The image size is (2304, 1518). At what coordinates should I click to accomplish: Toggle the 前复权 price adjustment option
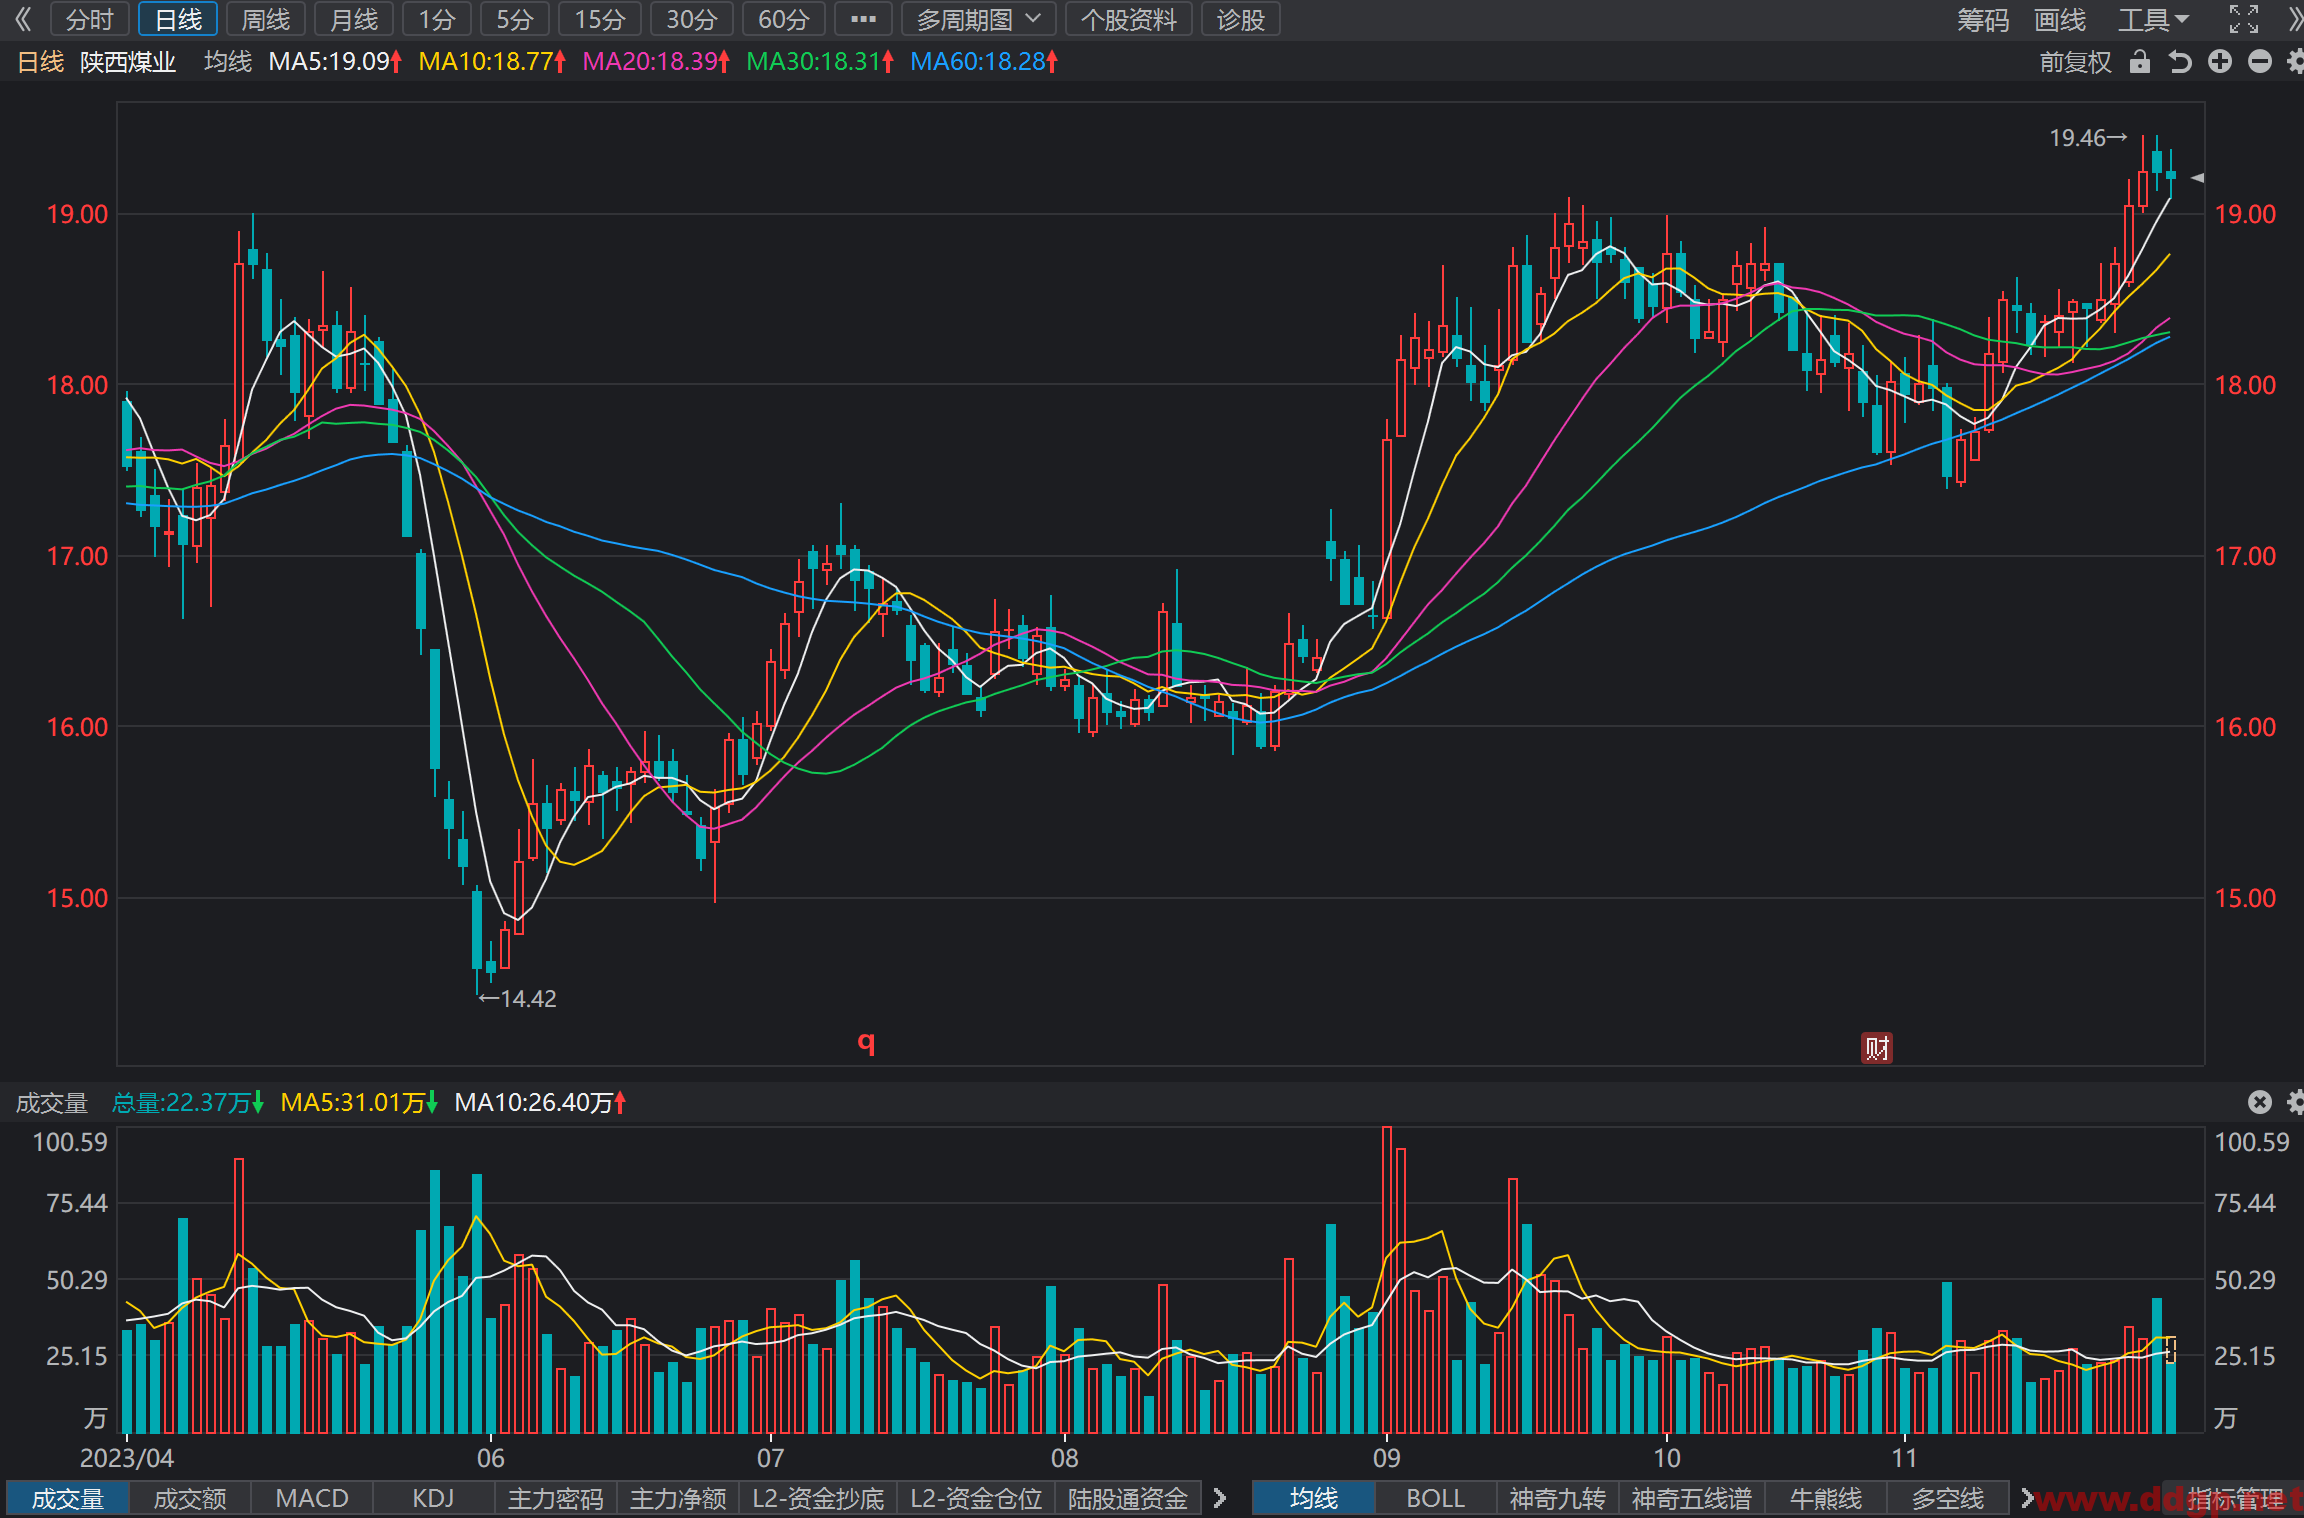pyautogui.click(x=2075, y=62)
